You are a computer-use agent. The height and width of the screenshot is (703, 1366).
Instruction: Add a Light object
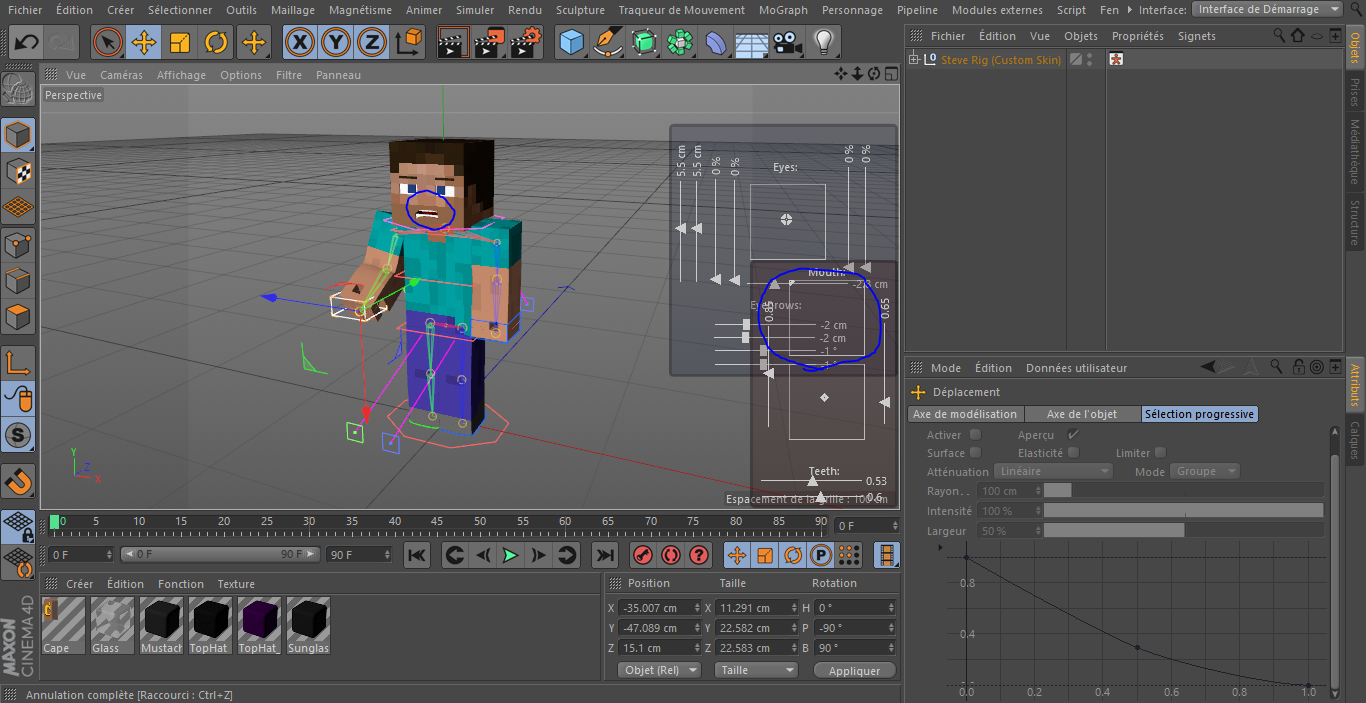pos(823,43)
